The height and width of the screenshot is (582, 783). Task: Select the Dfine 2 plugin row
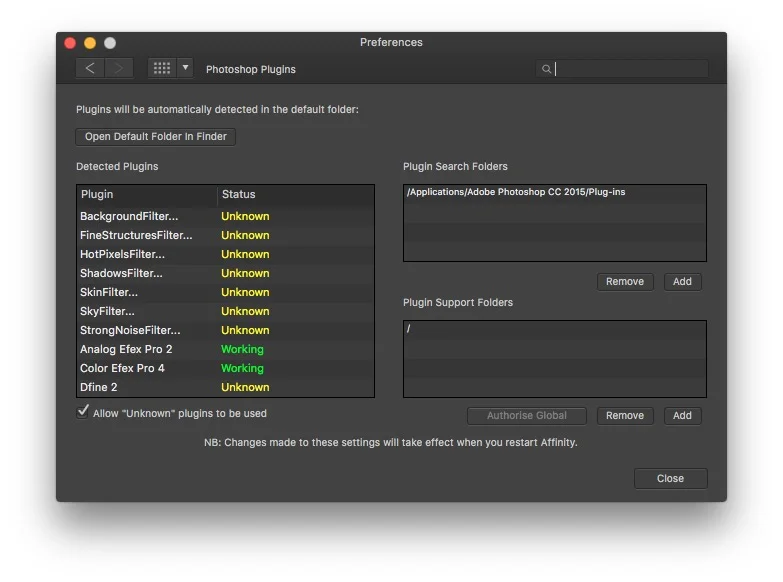tap(225, 387)
